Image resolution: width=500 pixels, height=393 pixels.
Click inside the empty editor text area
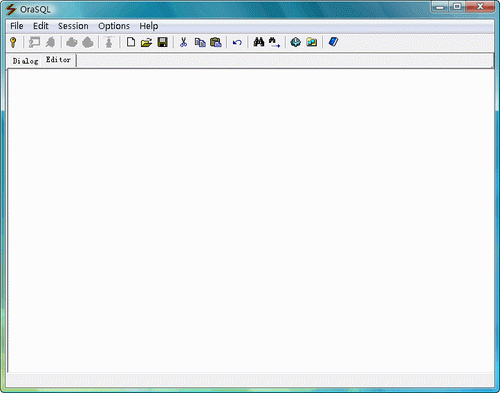(x=251, y=220)
